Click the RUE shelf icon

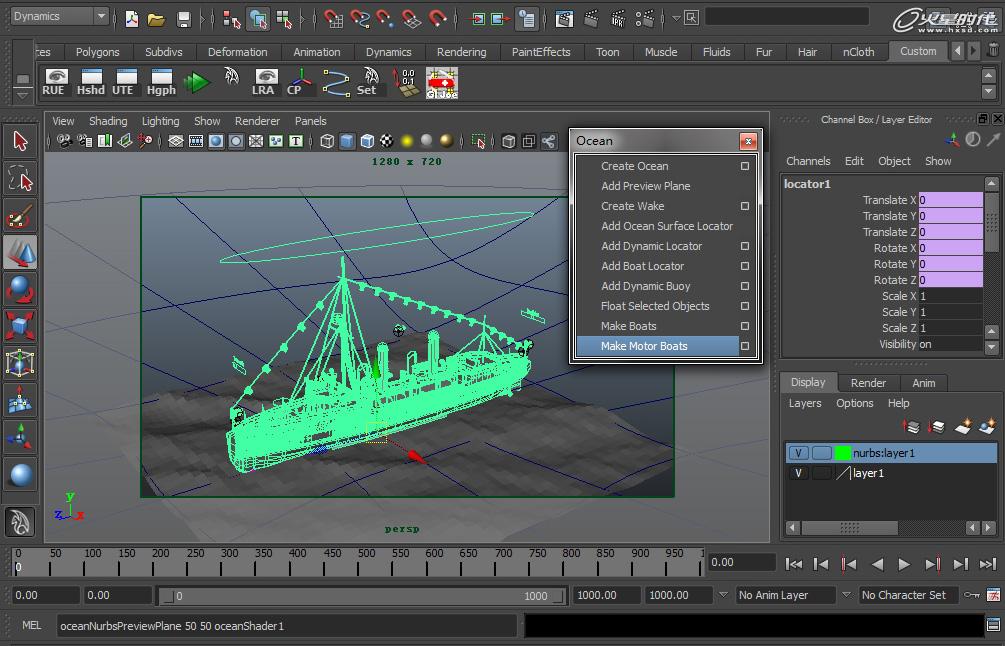click(x=56, y=81)
